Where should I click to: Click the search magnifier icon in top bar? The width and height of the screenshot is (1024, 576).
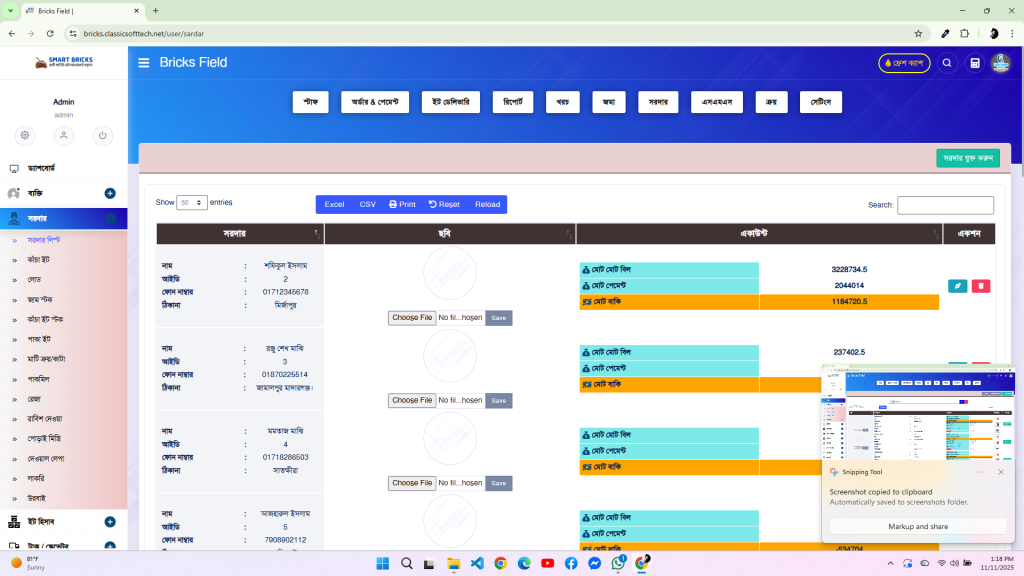click(947, 62)
